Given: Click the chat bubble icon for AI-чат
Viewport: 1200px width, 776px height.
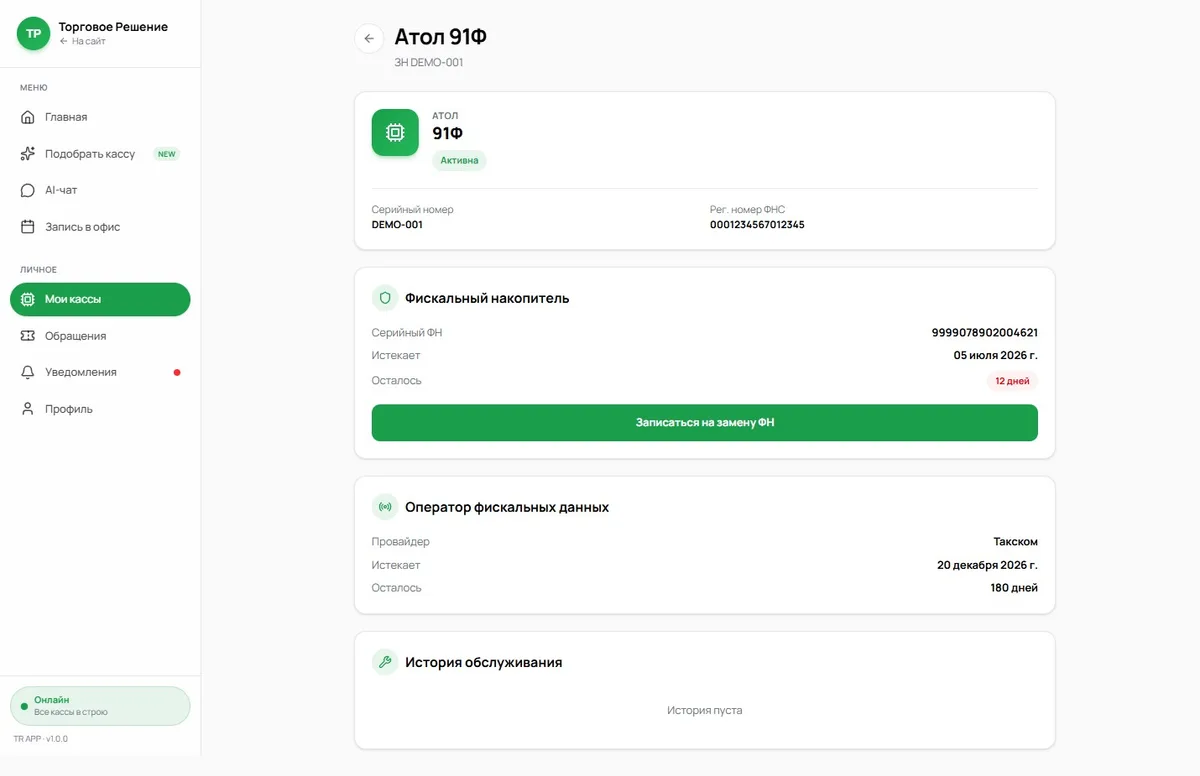Looking at the screenshot, I should point(28,190).
